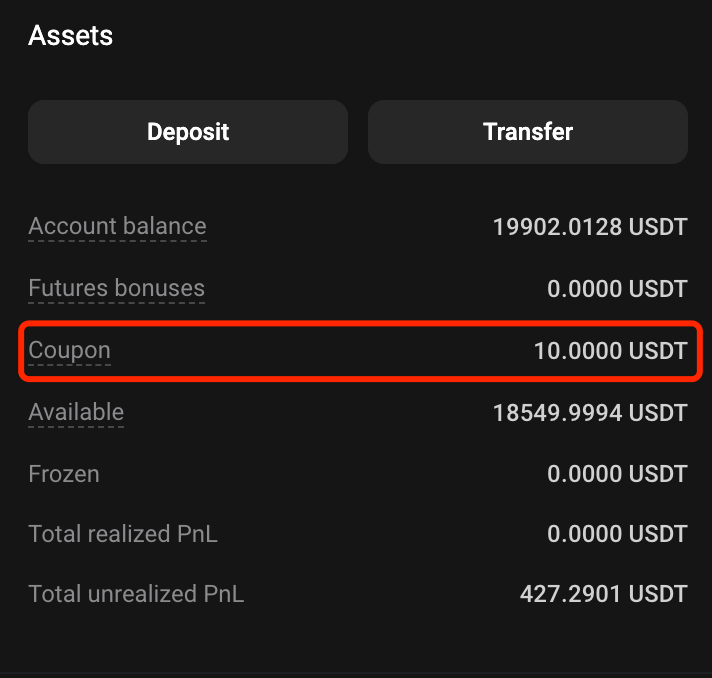Click the Frozen label

pyautogui.click(x=64, y=474)
